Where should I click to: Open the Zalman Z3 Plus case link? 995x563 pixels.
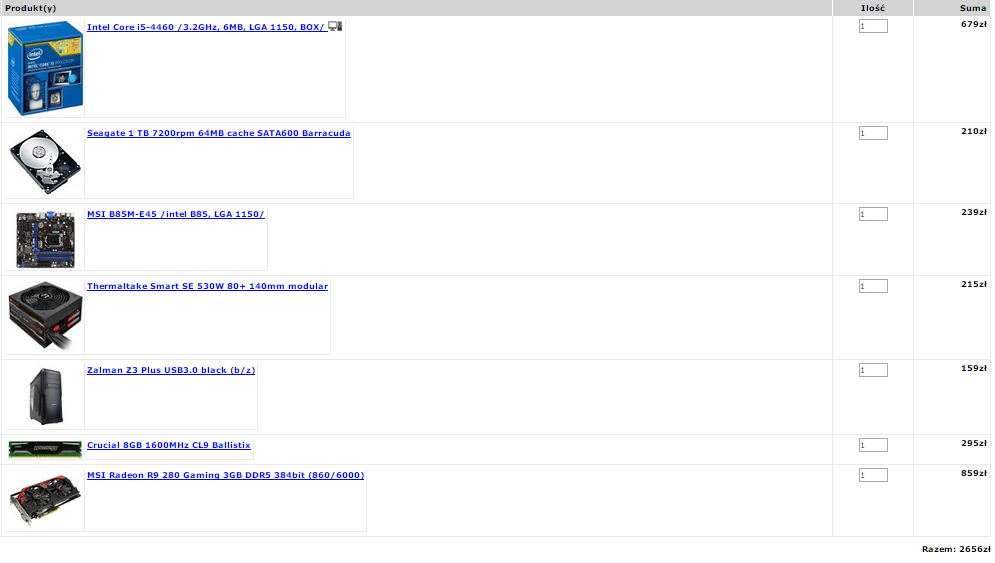[171, 370]
